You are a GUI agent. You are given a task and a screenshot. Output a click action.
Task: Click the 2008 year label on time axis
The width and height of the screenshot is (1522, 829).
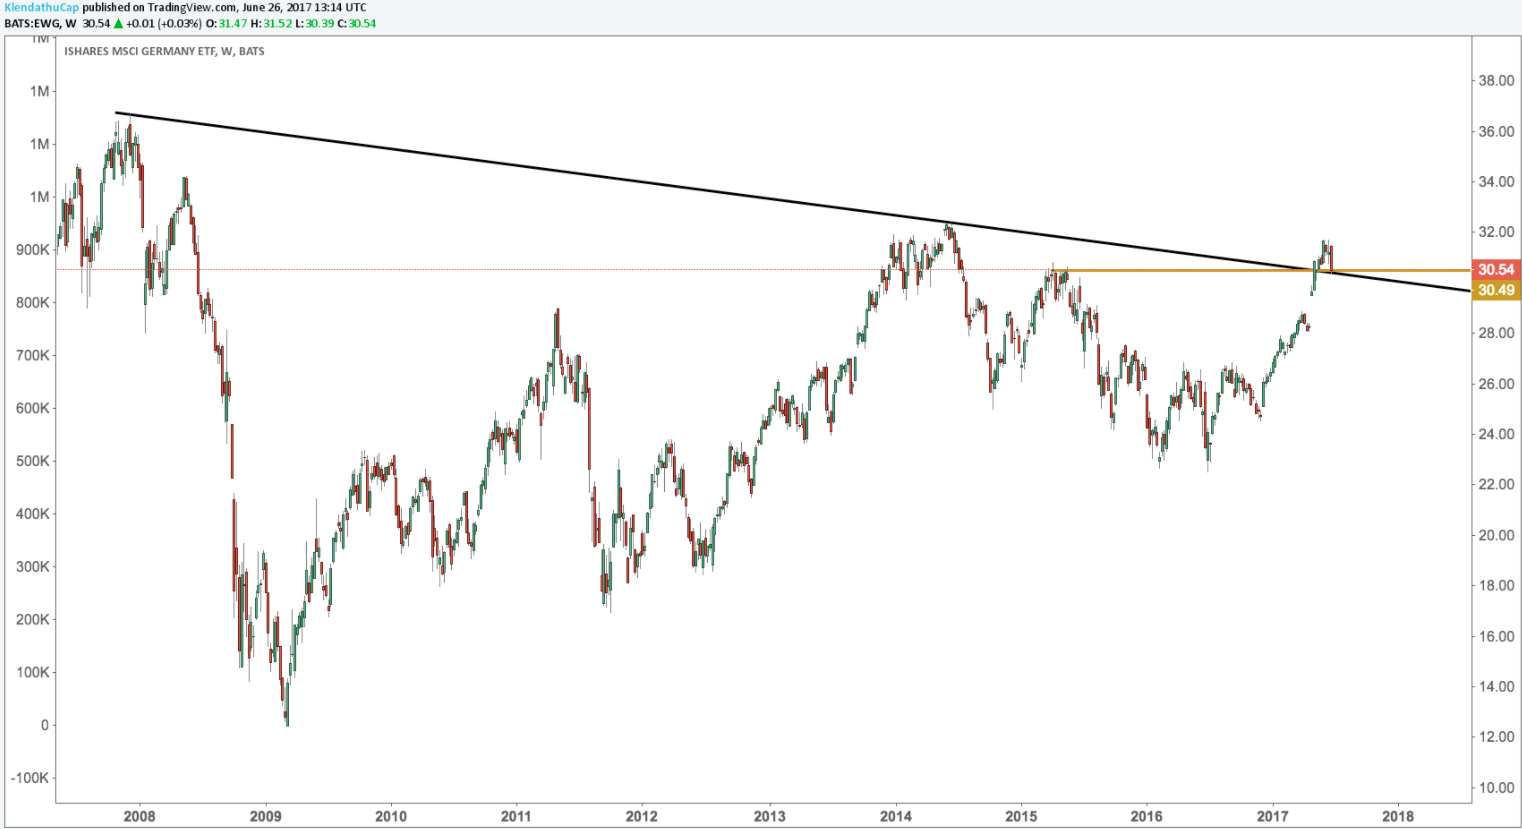(x=139, y=816)
